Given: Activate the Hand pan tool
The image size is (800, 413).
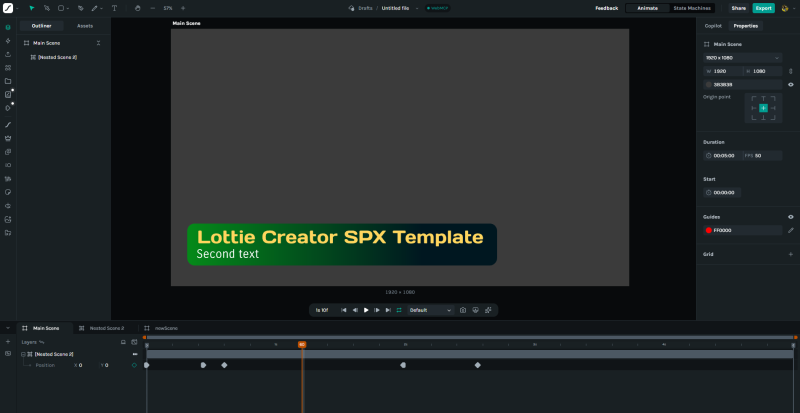Looking at the screenshot, I should [x=137, y=8].
